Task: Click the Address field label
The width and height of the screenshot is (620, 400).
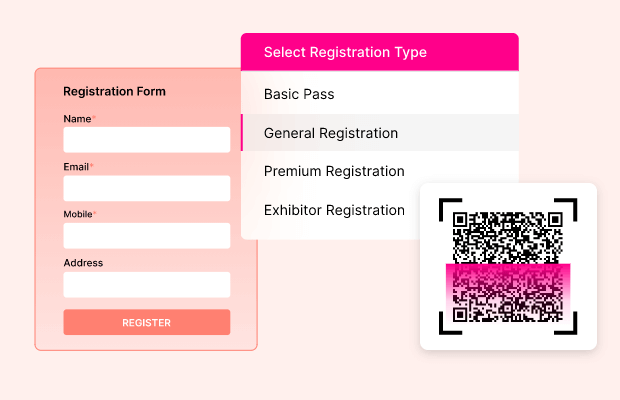Action: click(x=83, y=263)
